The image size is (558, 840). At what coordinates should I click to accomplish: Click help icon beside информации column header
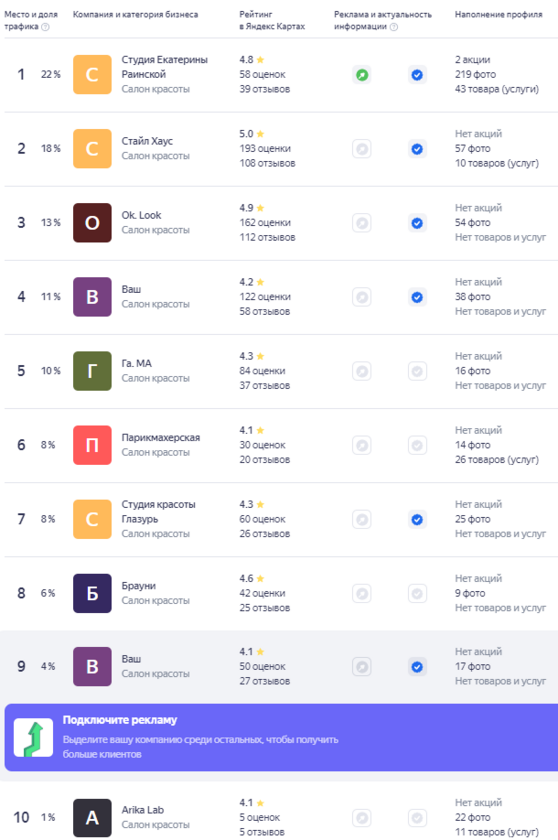(x=394, y=27)
